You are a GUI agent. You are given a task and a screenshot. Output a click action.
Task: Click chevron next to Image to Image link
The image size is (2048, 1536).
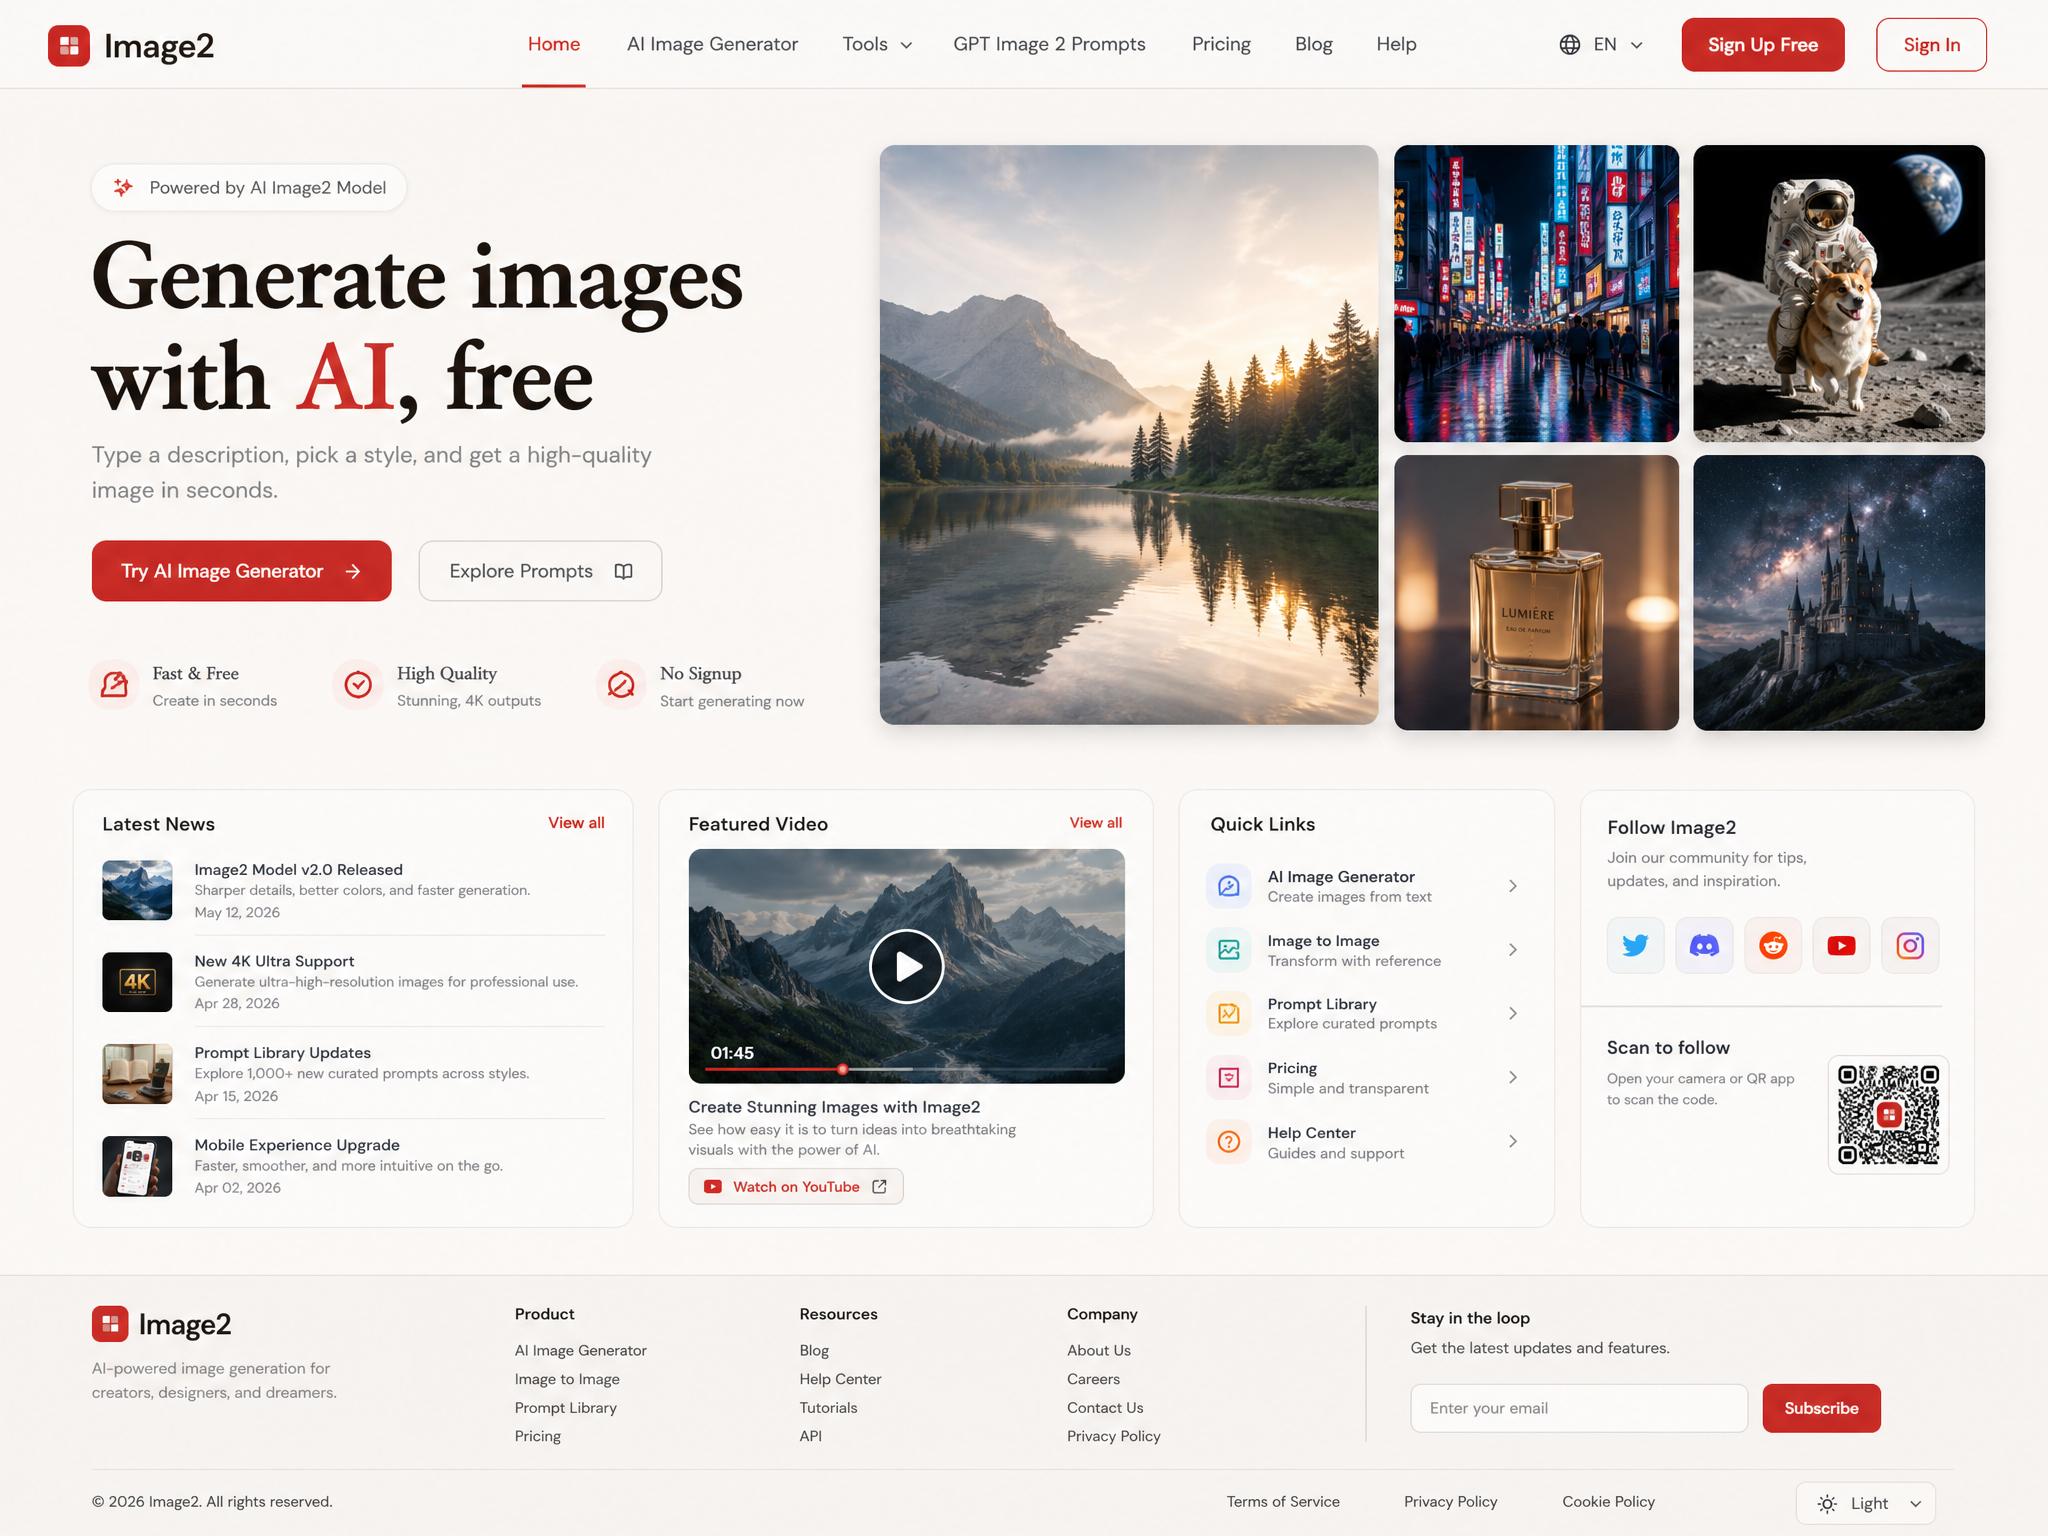pos(1513,950)
